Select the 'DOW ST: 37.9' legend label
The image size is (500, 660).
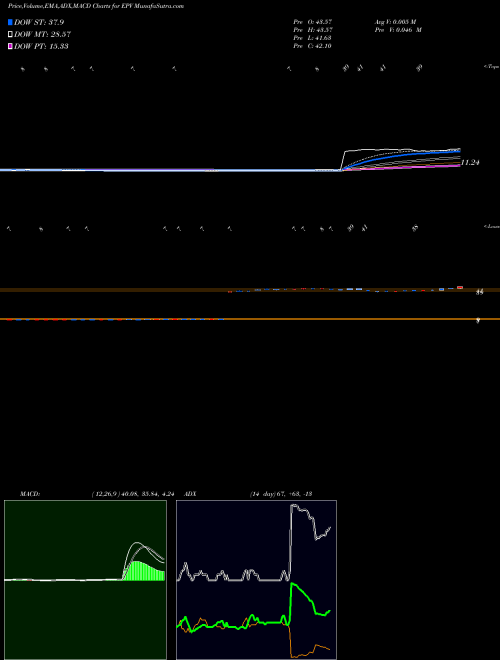click(39, 22)
